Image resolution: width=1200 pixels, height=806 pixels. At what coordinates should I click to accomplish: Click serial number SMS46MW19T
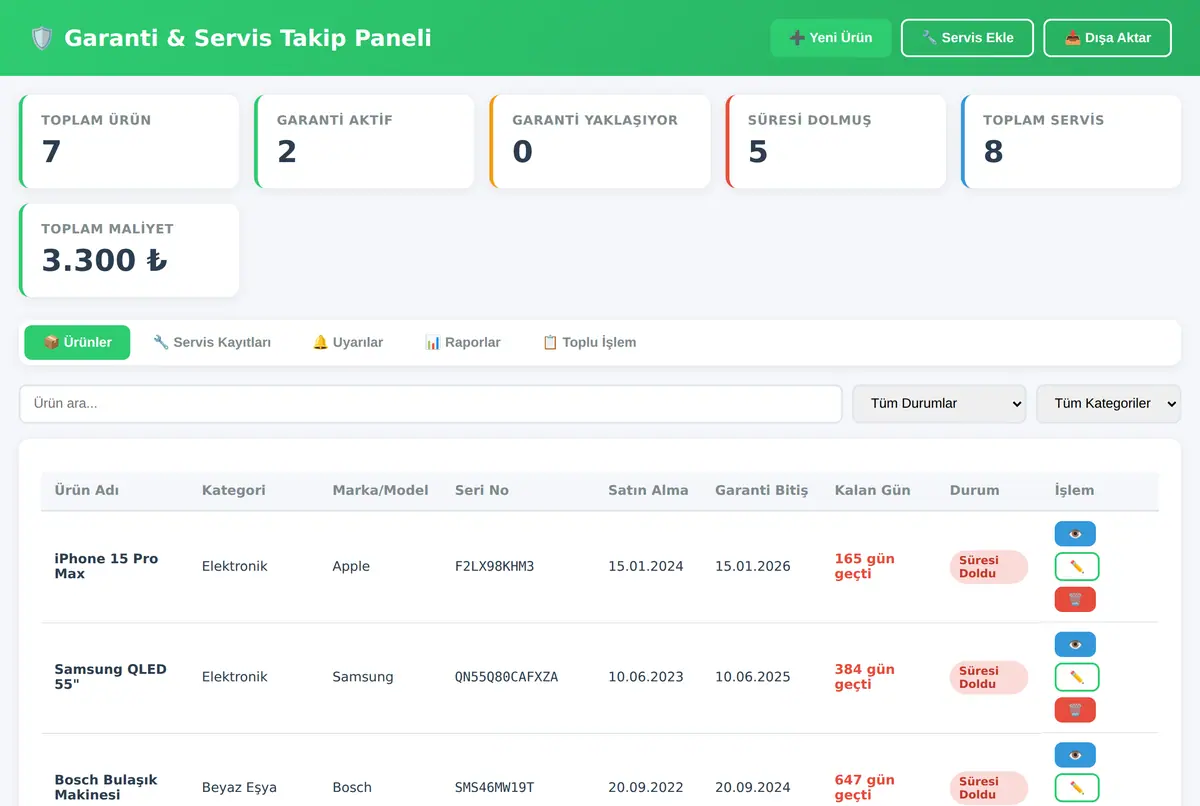(x=495, y=788)
